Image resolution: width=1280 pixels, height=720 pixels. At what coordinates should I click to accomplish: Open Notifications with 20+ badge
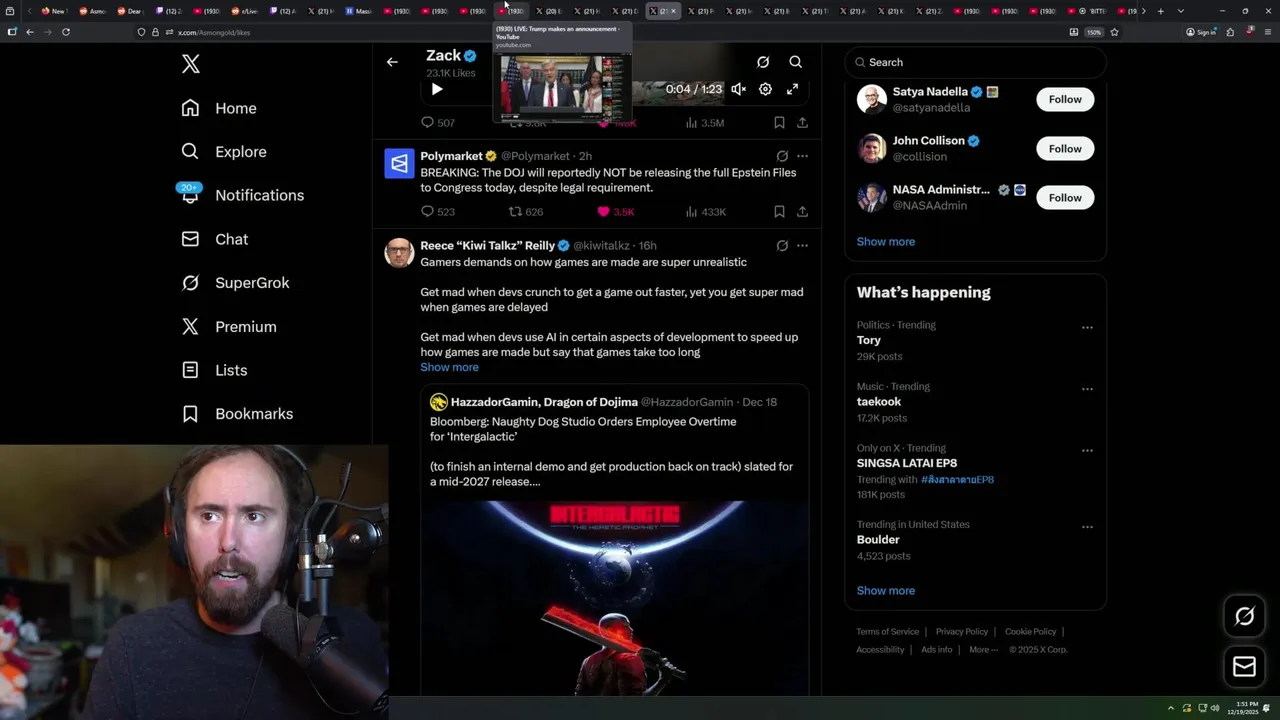coord(242,195)
